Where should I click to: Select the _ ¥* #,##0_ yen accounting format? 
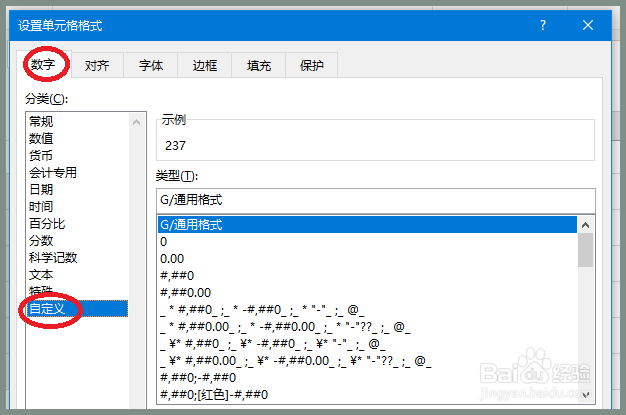[367, 344]
